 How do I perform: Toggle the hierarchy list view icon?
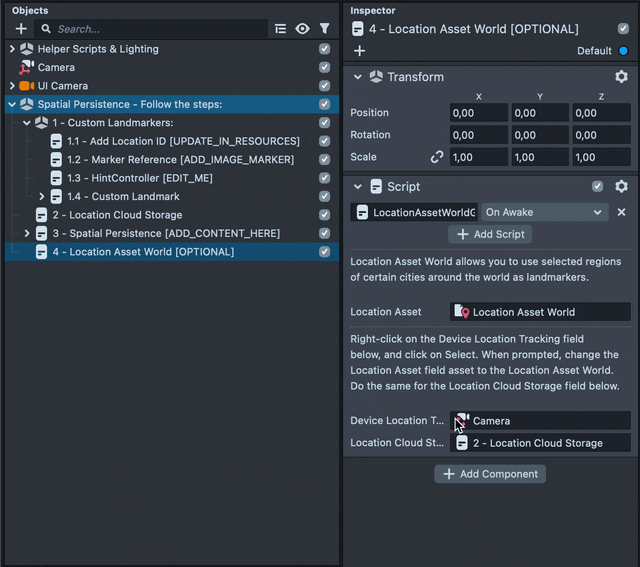(280, 29)
